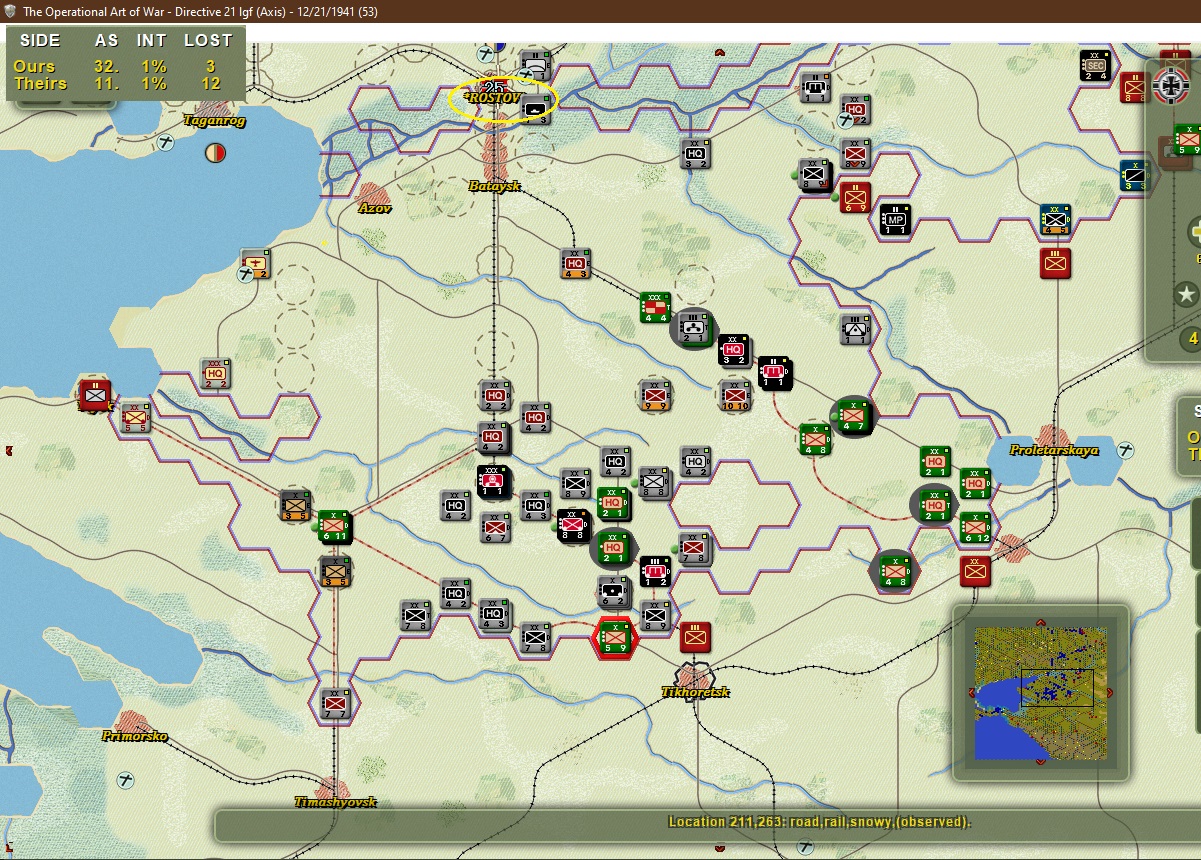Select the 9-9 infantry division counter
Image resolution: width=1201 pixels, height=860 pixels.
(x=655, y=394)
